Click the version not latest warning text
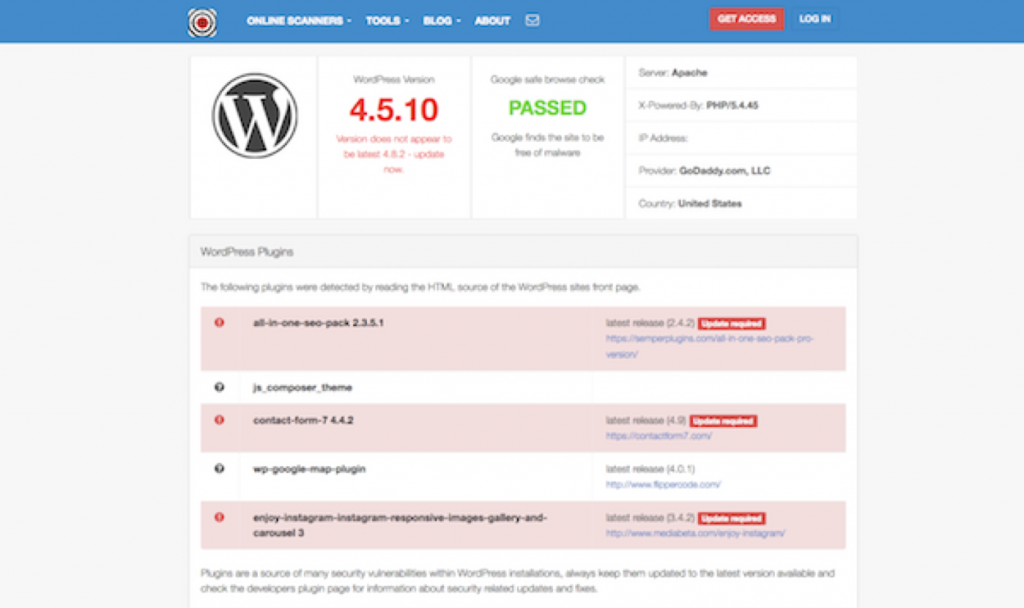This screenshot has width=1024, height=608. [x=394, y=154]
